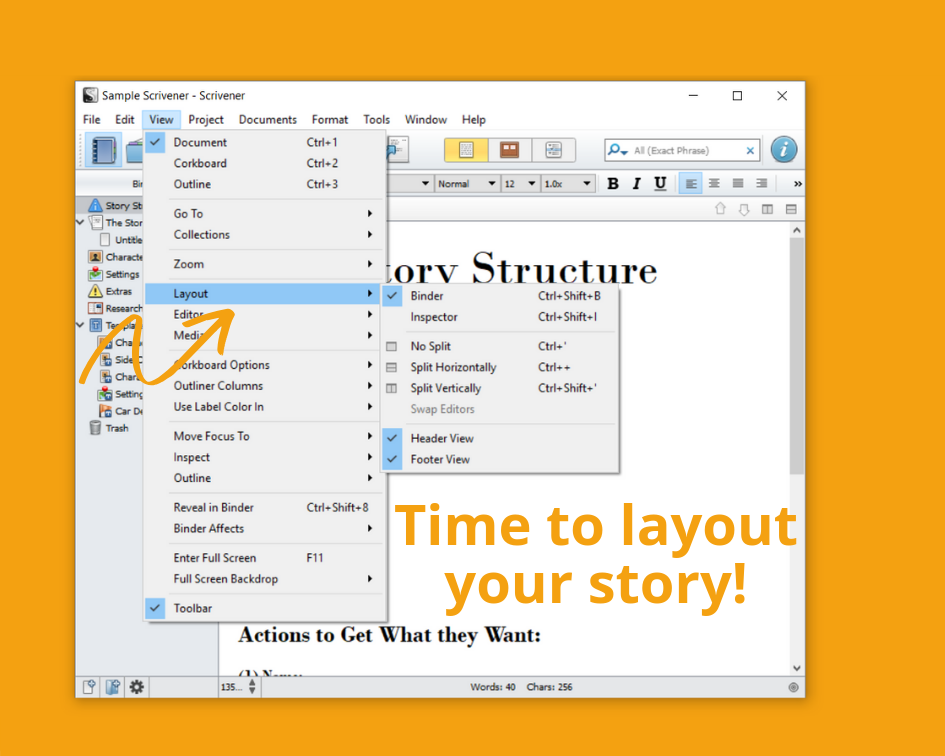Choose No Split in Layout submenu
The image size is (945, 756).
500,346
